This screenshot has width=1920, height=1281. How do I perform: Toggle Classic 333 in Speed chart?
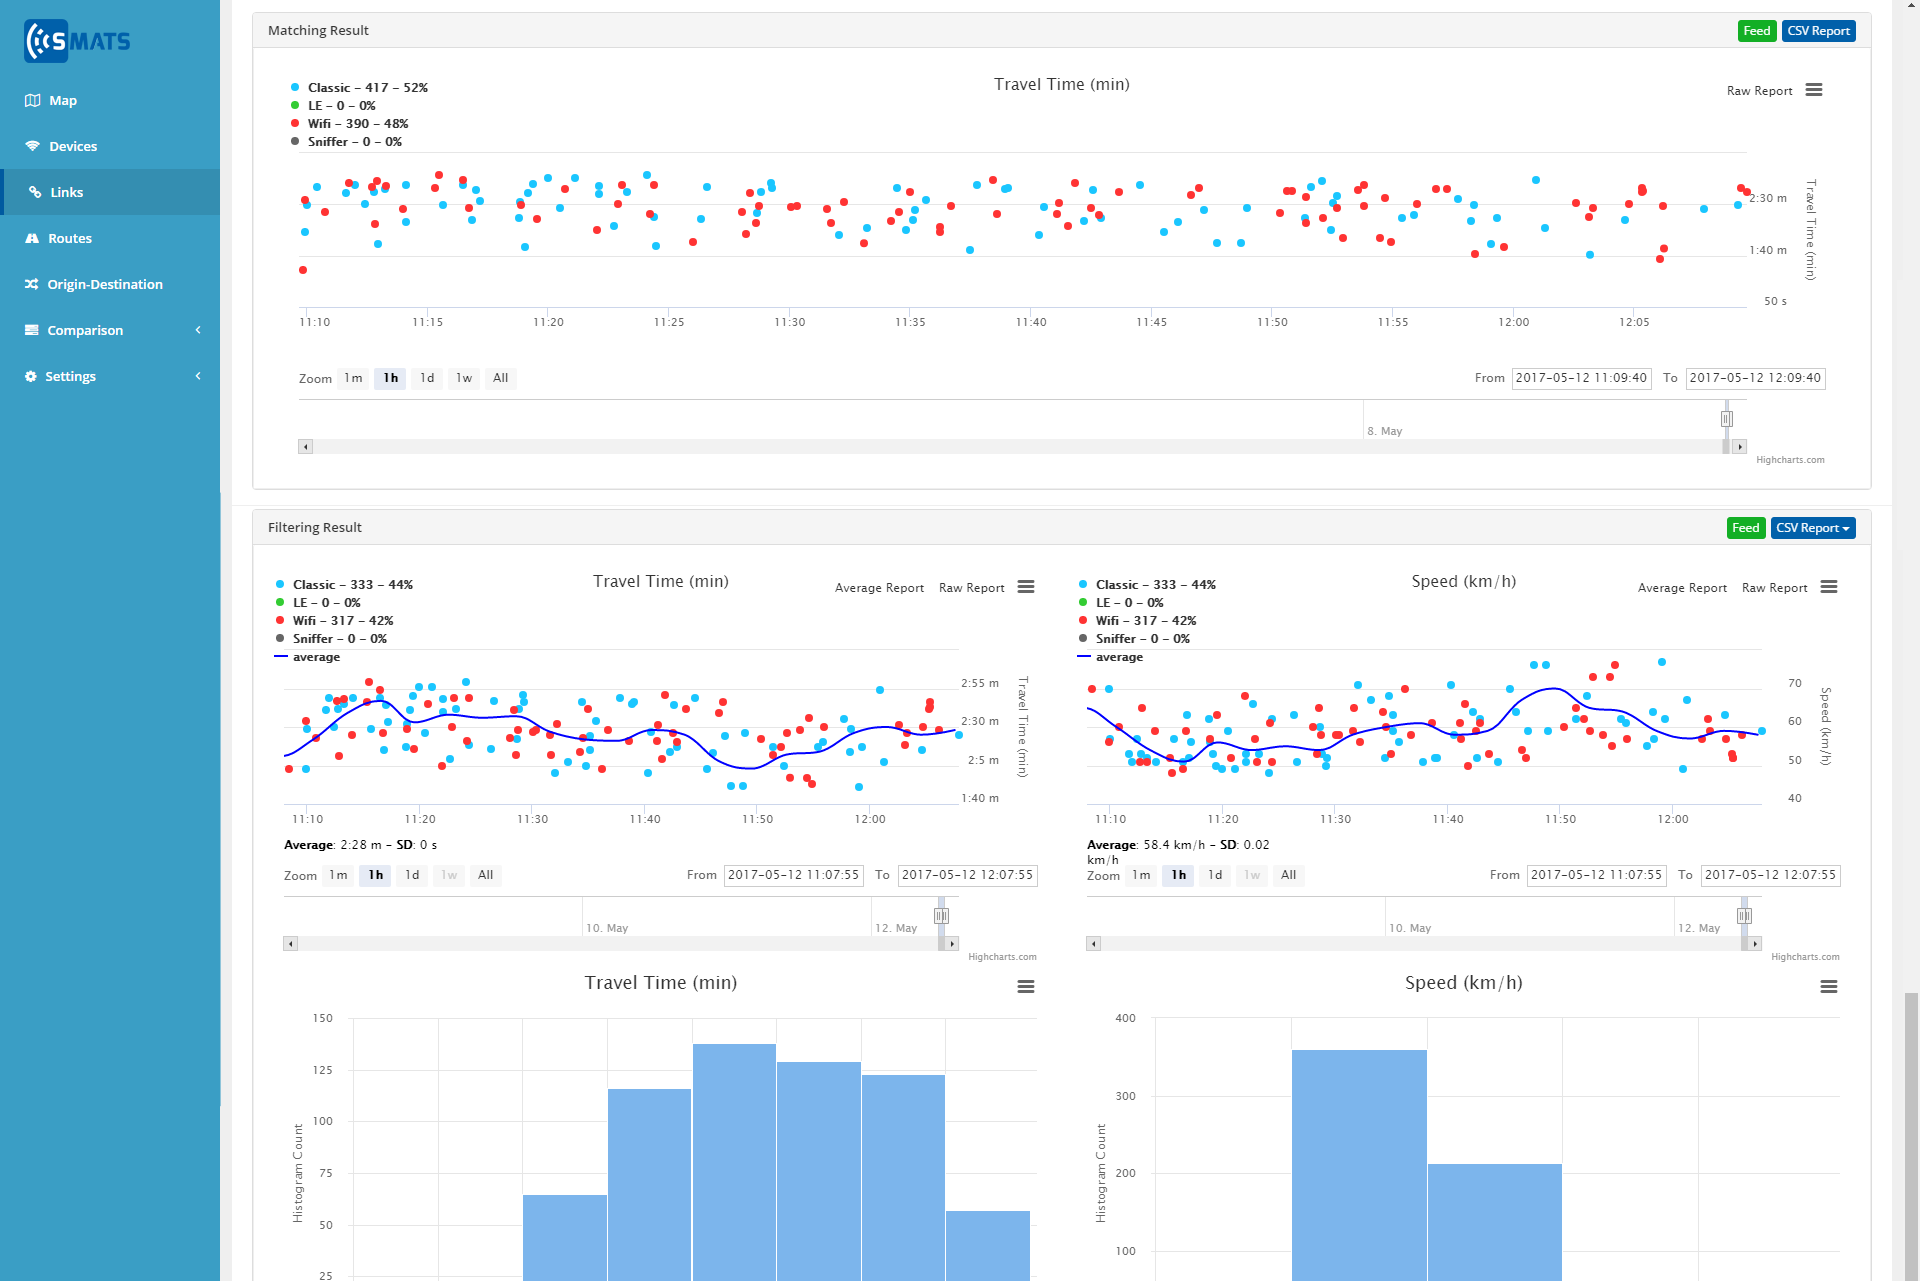[x=1147, y=585]
